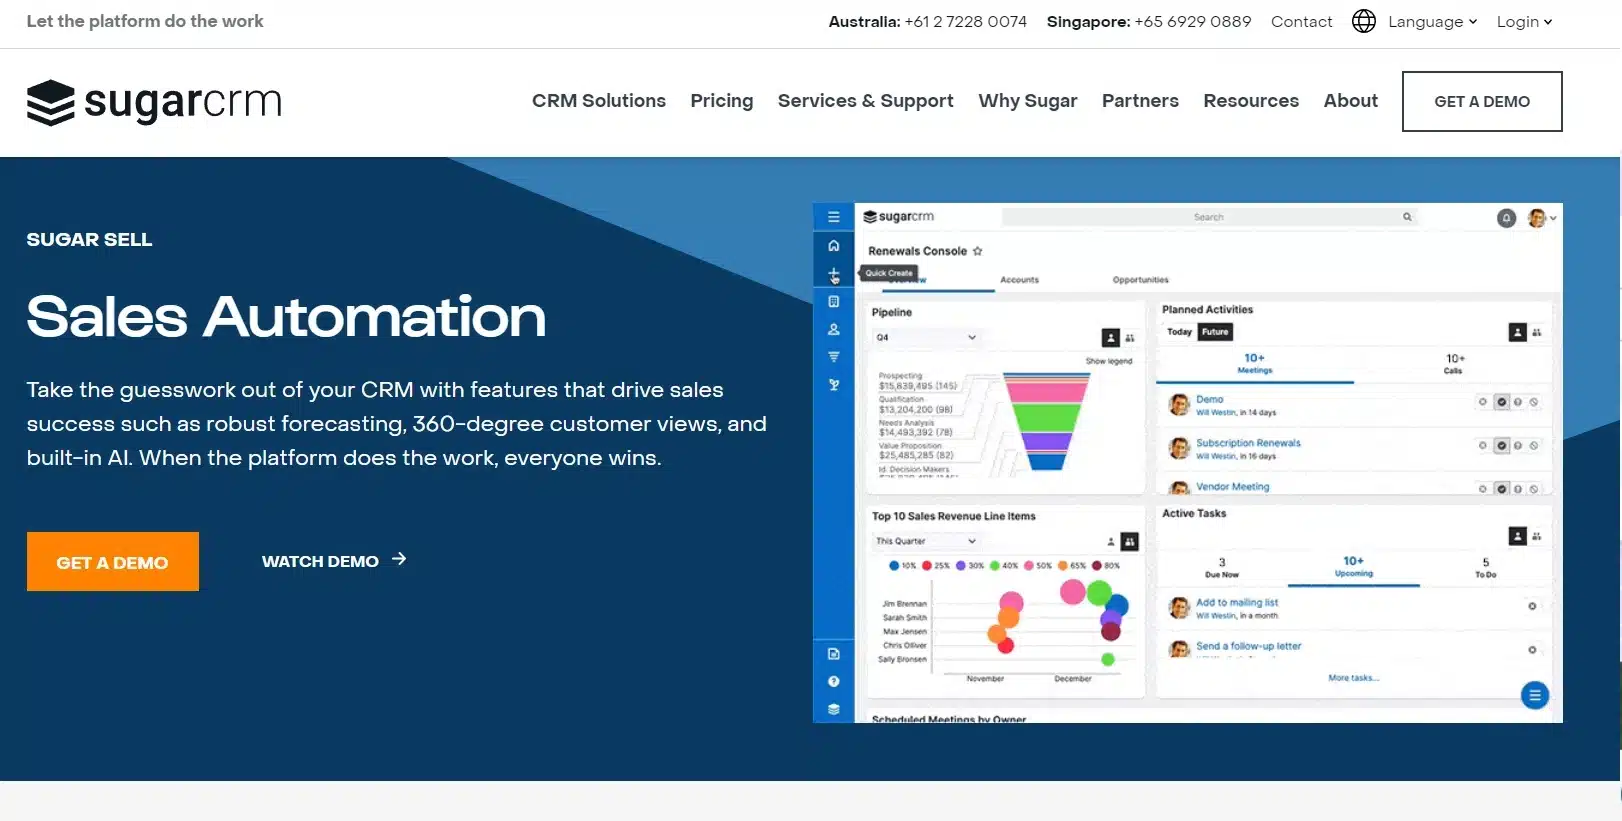Click the pipeline filter icon in sidebar
The width and height of the screenshot is (1622, 821).
[833, 357]
